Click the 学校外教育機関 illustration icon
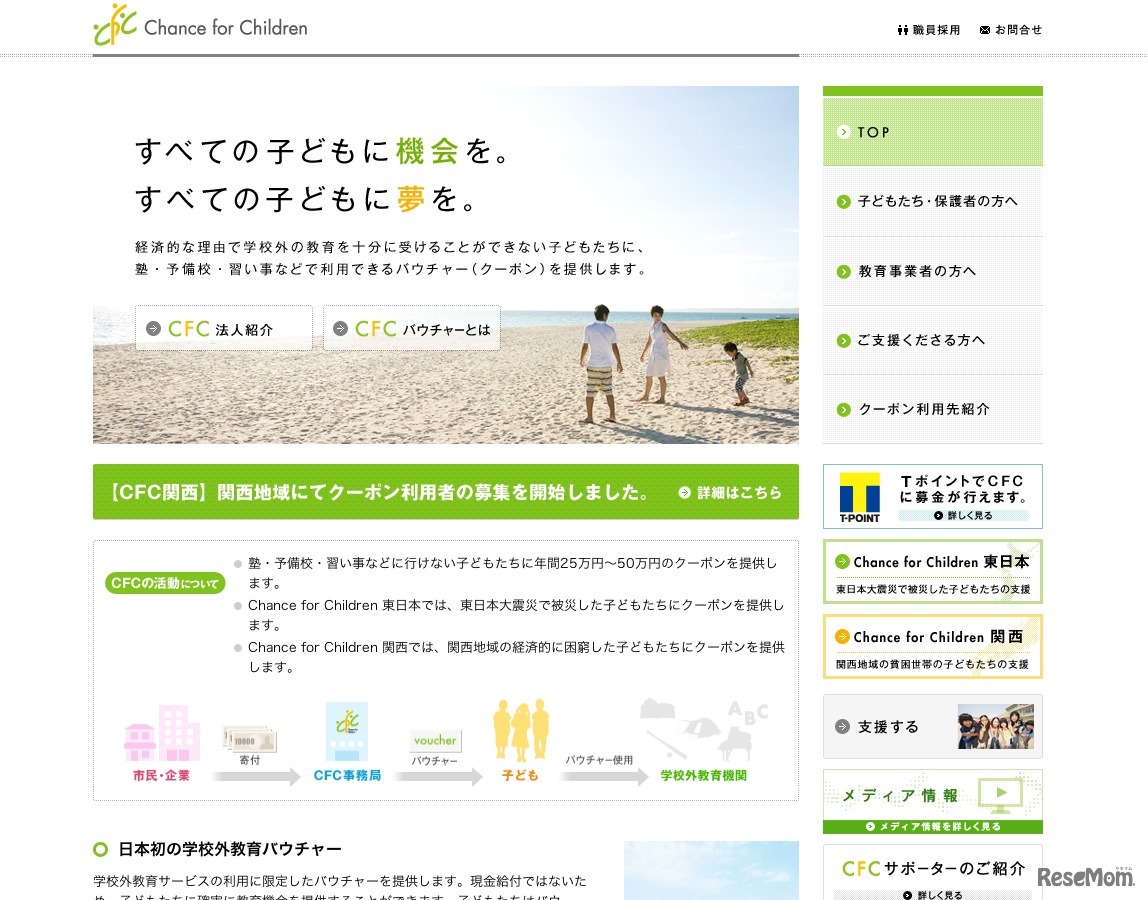The image size is (1148, 900). pyautogui.click(x=704, y=731)
